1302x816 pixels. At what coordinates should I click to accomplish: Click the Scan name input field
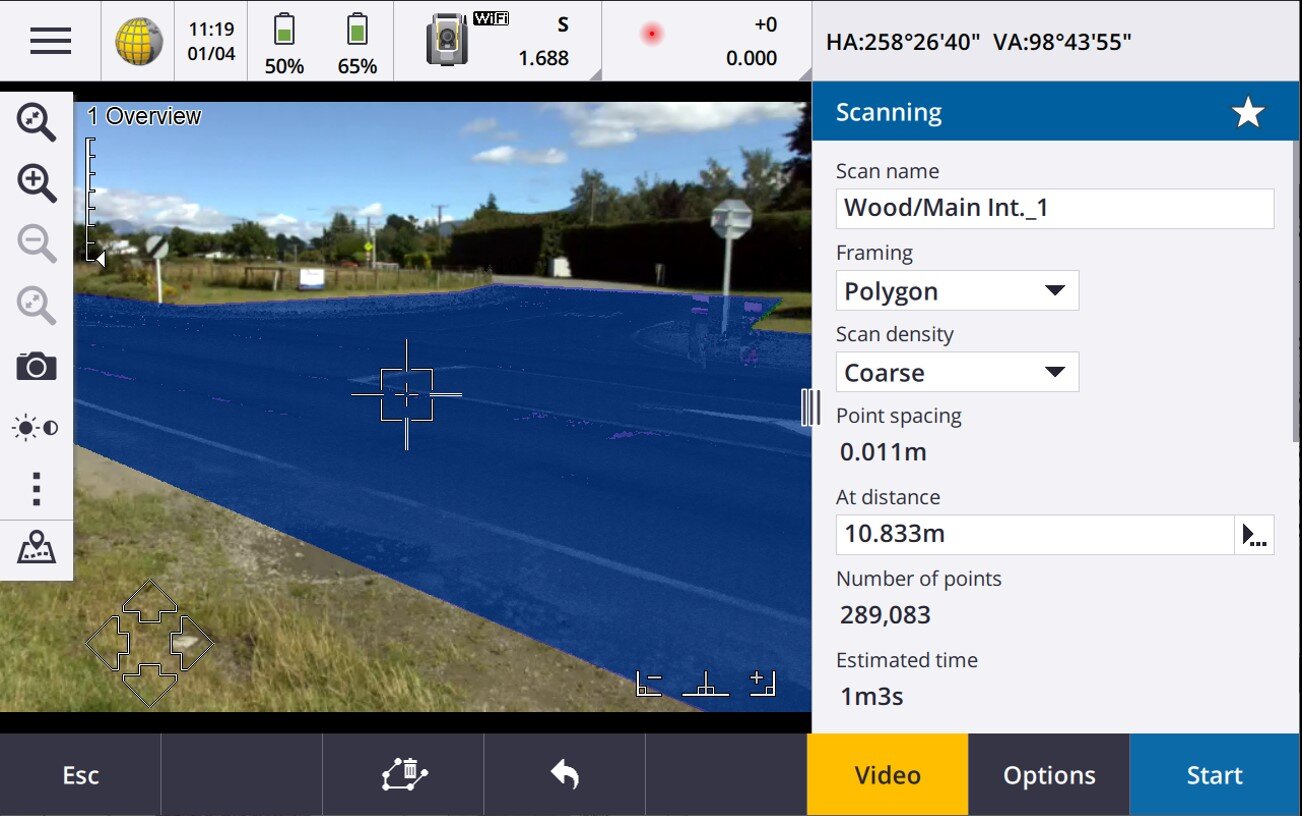pos(1055,208)
